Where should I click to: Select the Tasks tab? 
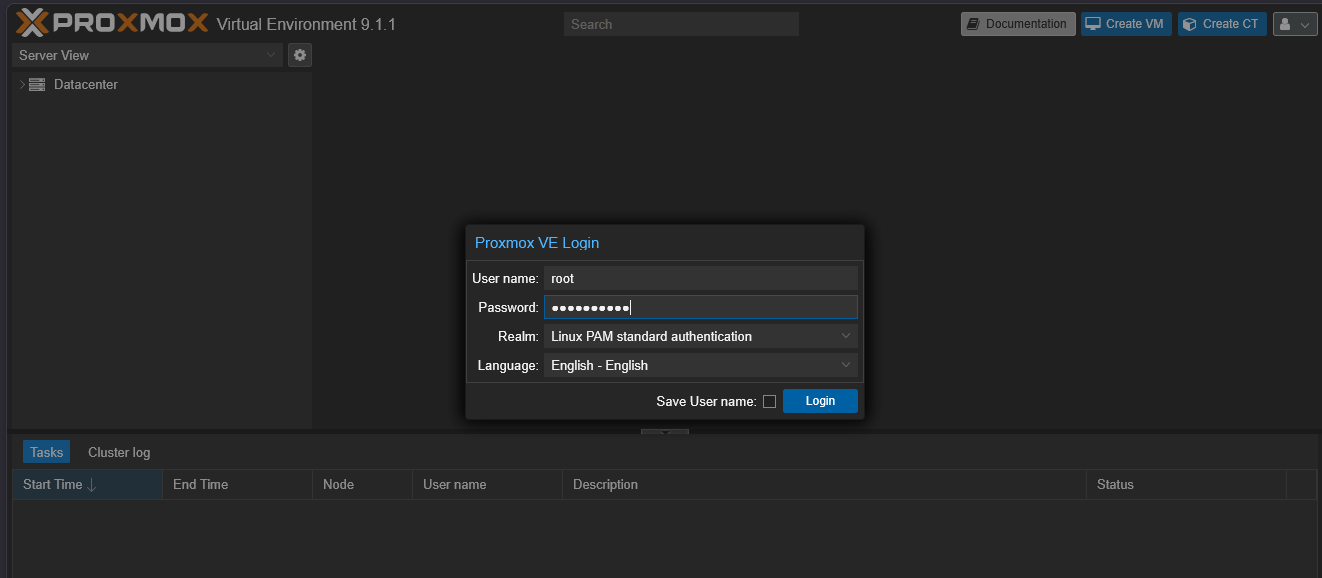[46, 453]
